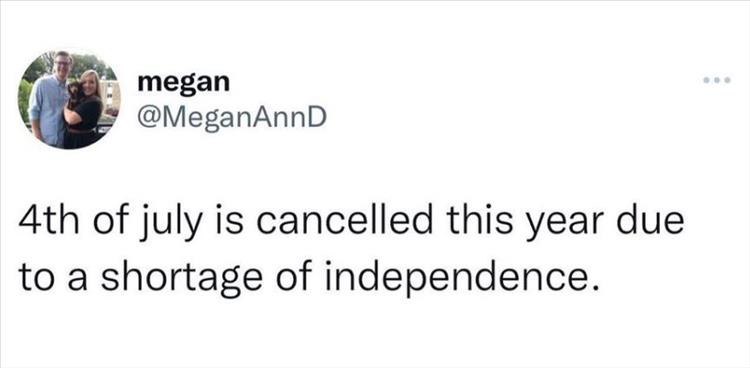Click the @ symbol in the handle
Viewport: 750px width, 368px height.
[x=148, y=118]
